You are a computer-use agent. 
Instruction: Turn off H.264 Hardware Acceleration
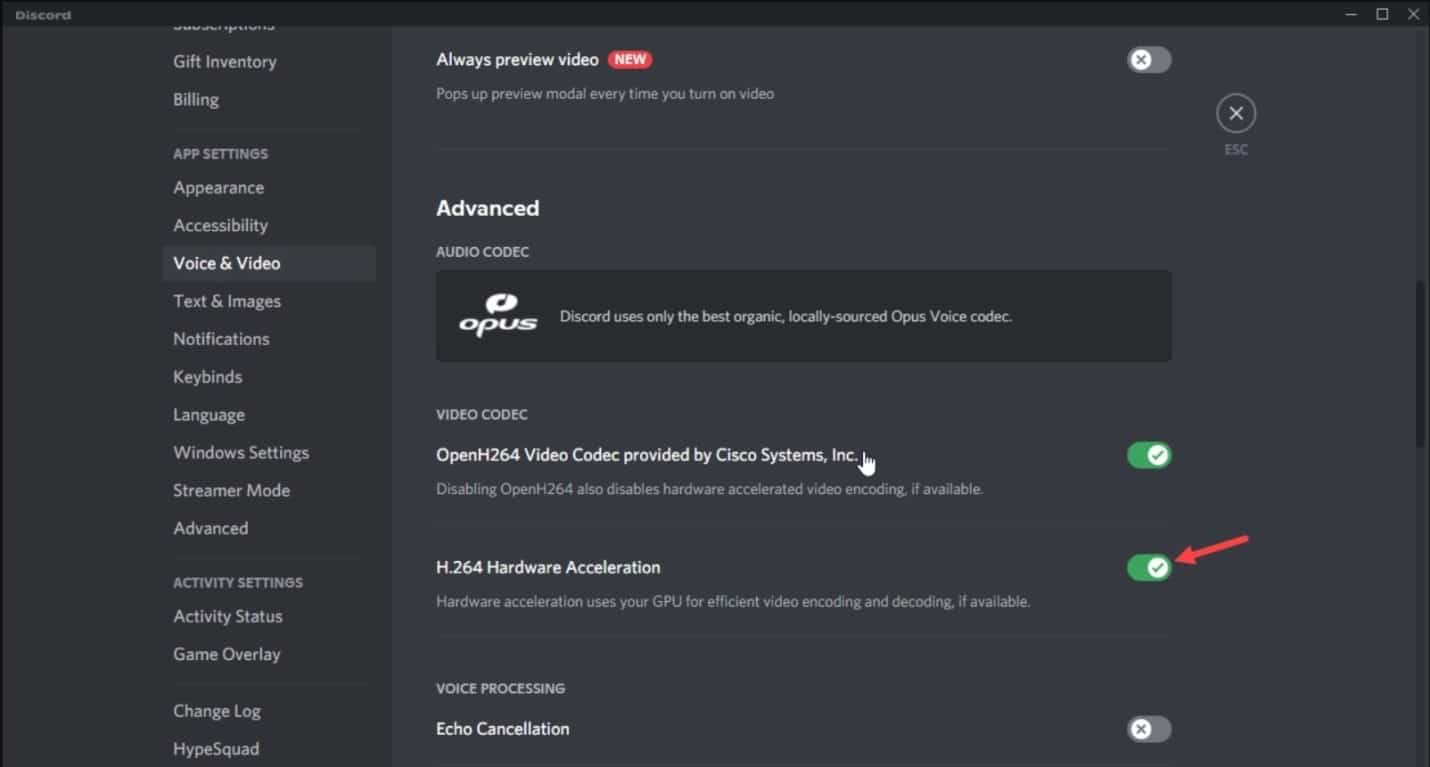[1148, 568]
